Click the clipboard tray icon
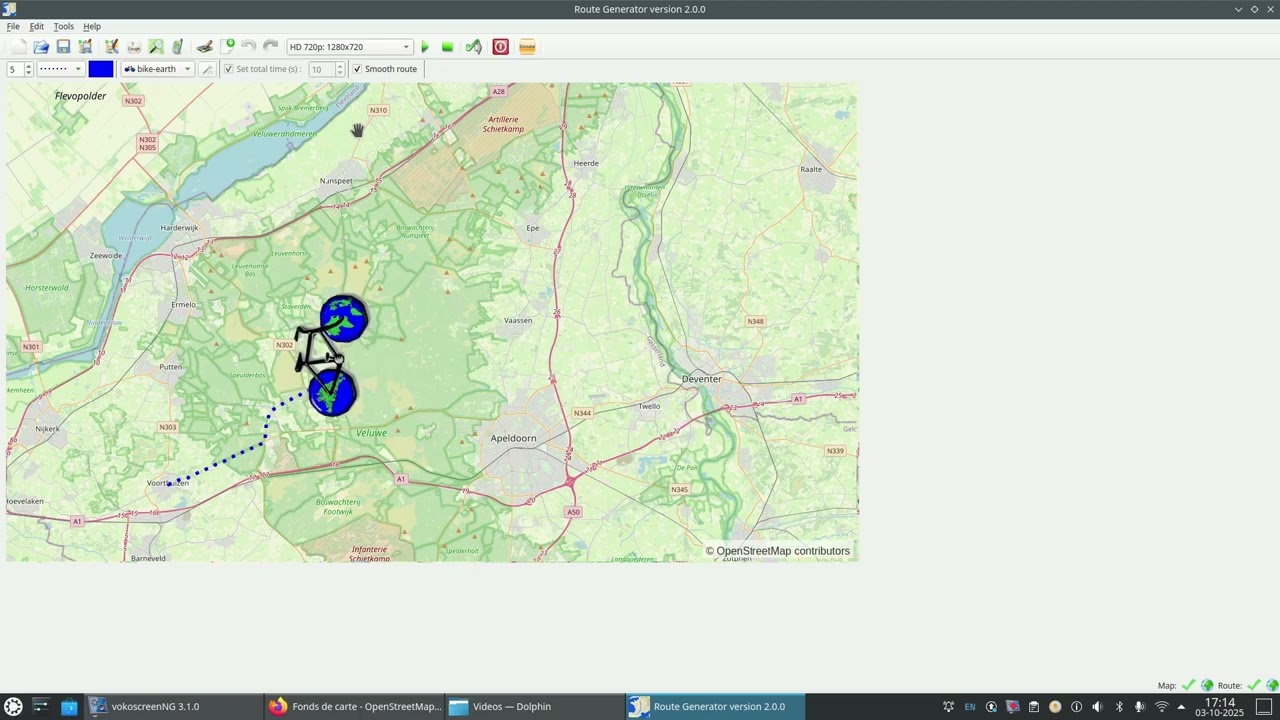1280x720 pixels. pos(1034,707)
